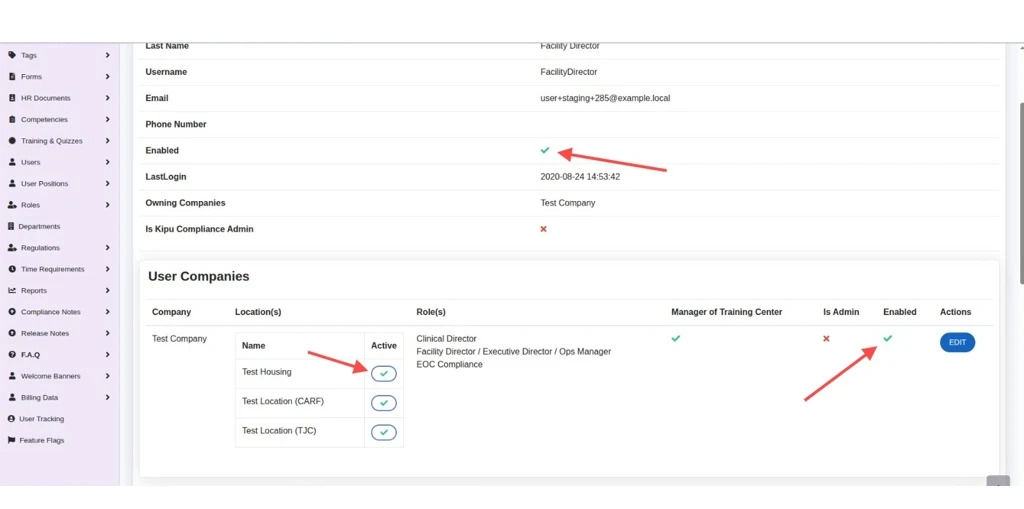Click the scroll-to-top button at bottom right
The image size is (1024, 509).
(x=997, y=482)
